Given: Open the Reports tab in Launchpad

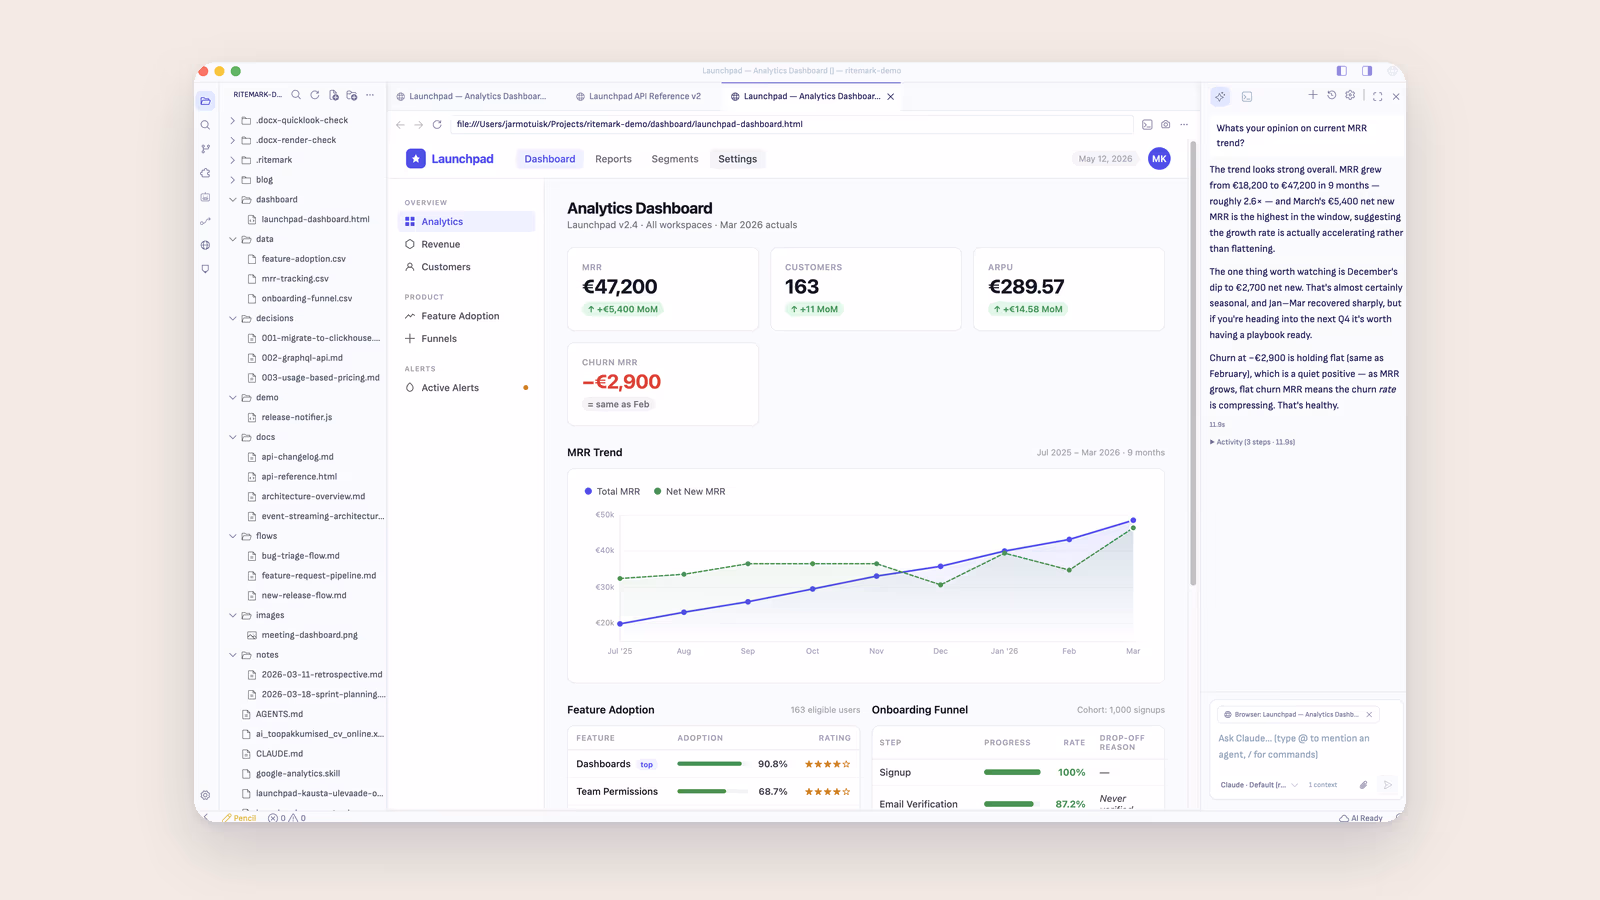Looking at the screenshot, I should click(x=613, y=159).
